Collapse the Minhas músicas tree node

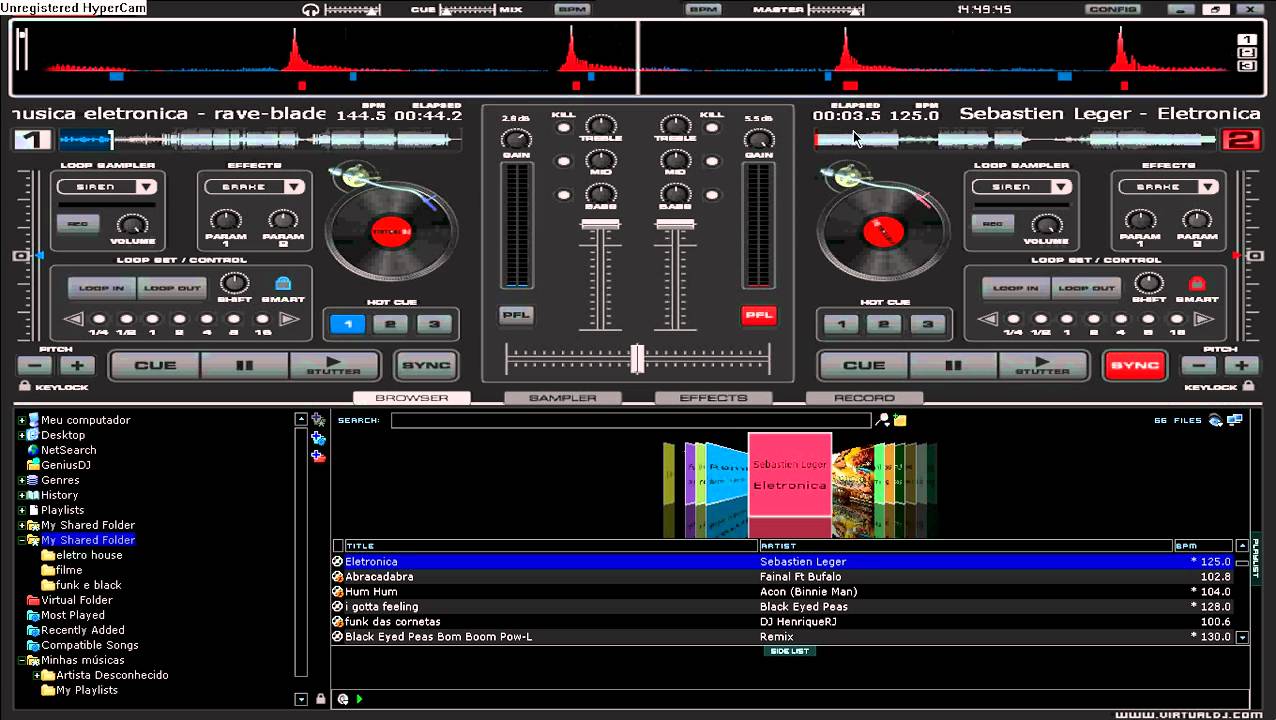[22, 660]
